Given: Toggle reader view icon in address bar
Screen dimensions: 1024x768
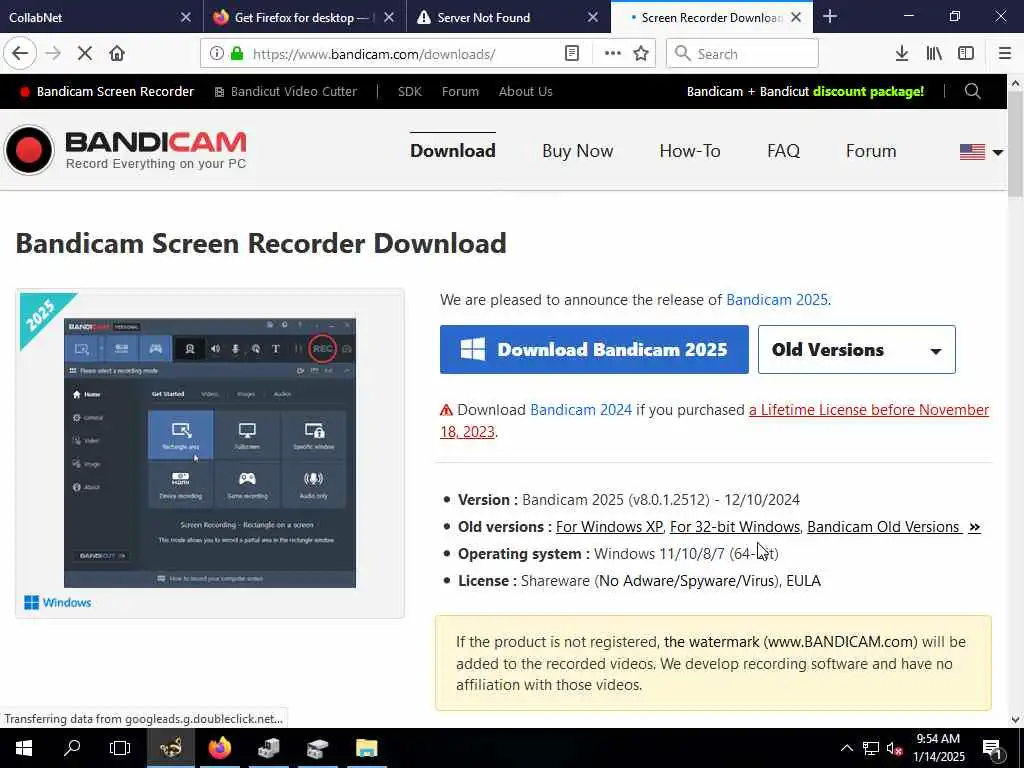Looking at the screenshot, I should click(x=572, y=54).
